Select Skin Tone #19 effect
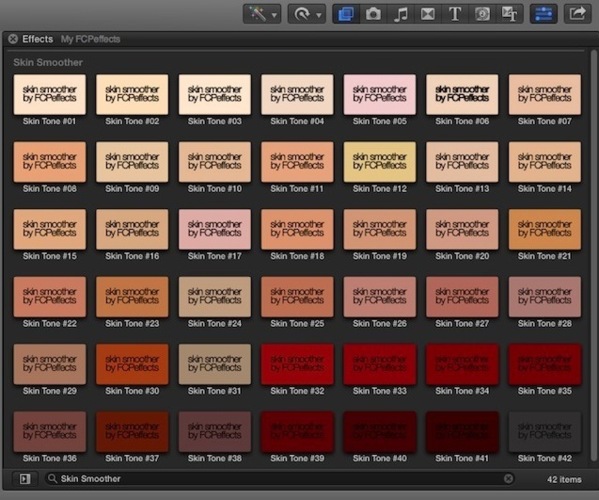The image size is (599, 500). [380, 229]
